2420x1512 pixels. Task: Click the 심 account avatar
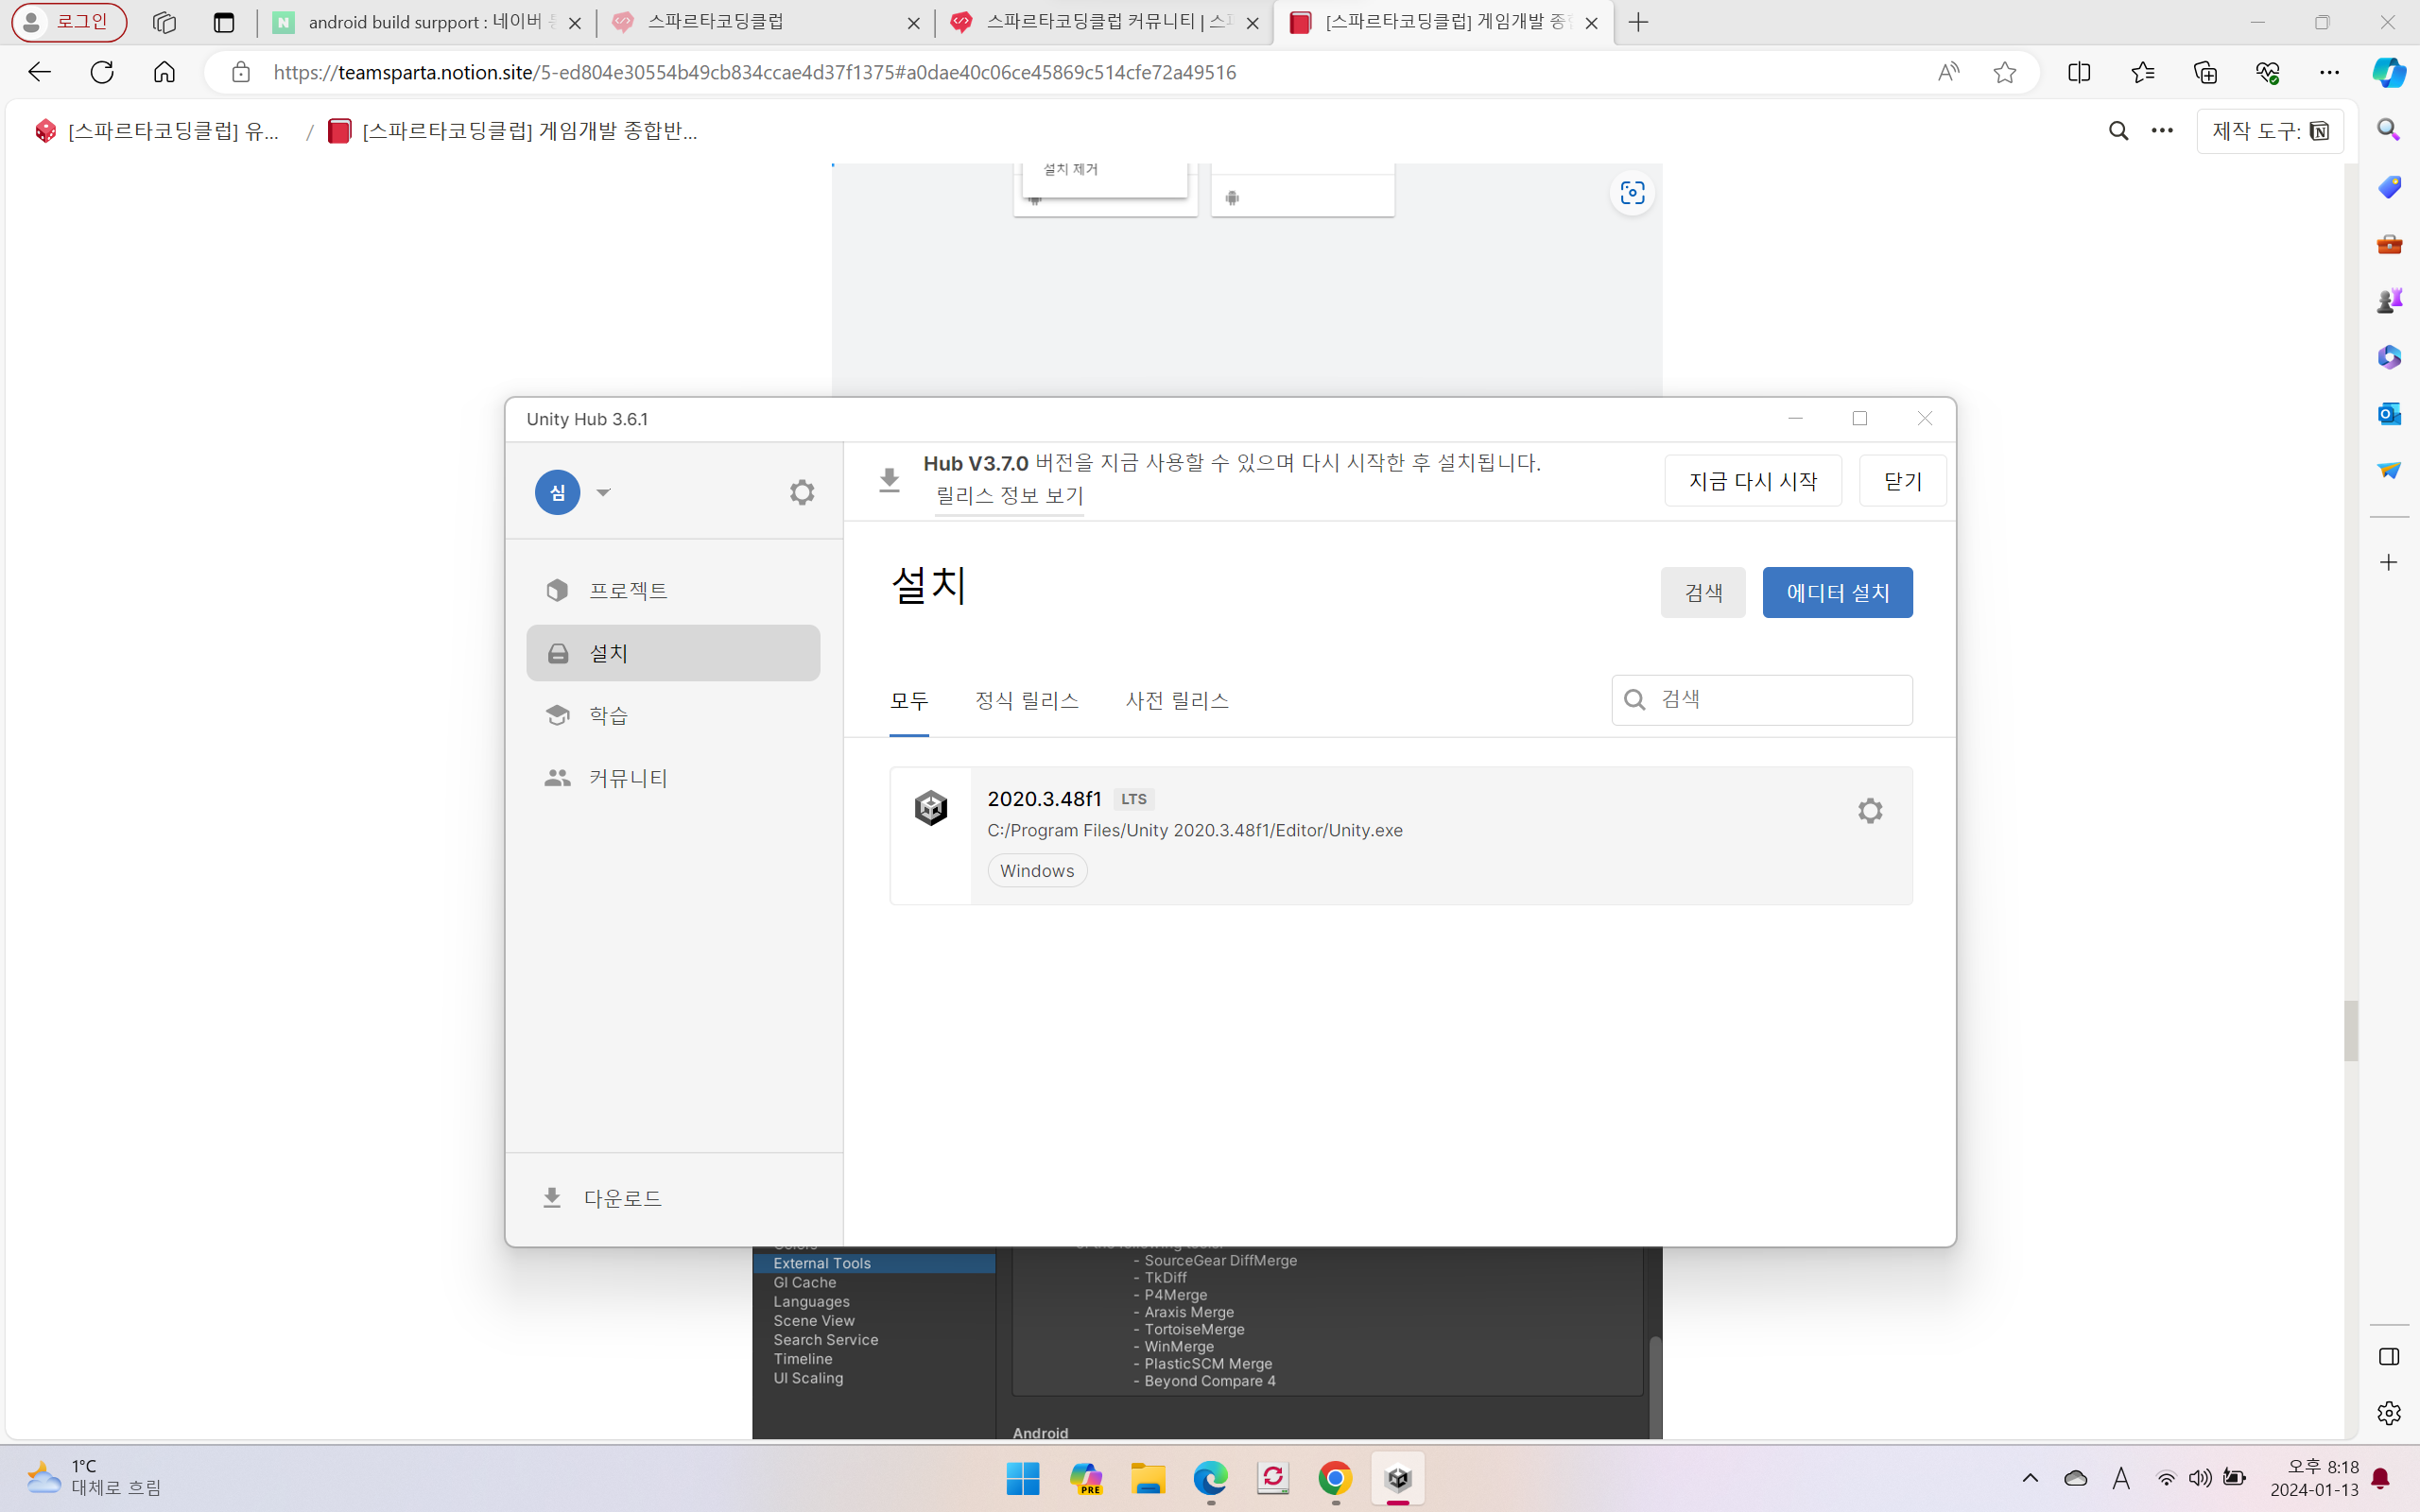pos(557,492)
